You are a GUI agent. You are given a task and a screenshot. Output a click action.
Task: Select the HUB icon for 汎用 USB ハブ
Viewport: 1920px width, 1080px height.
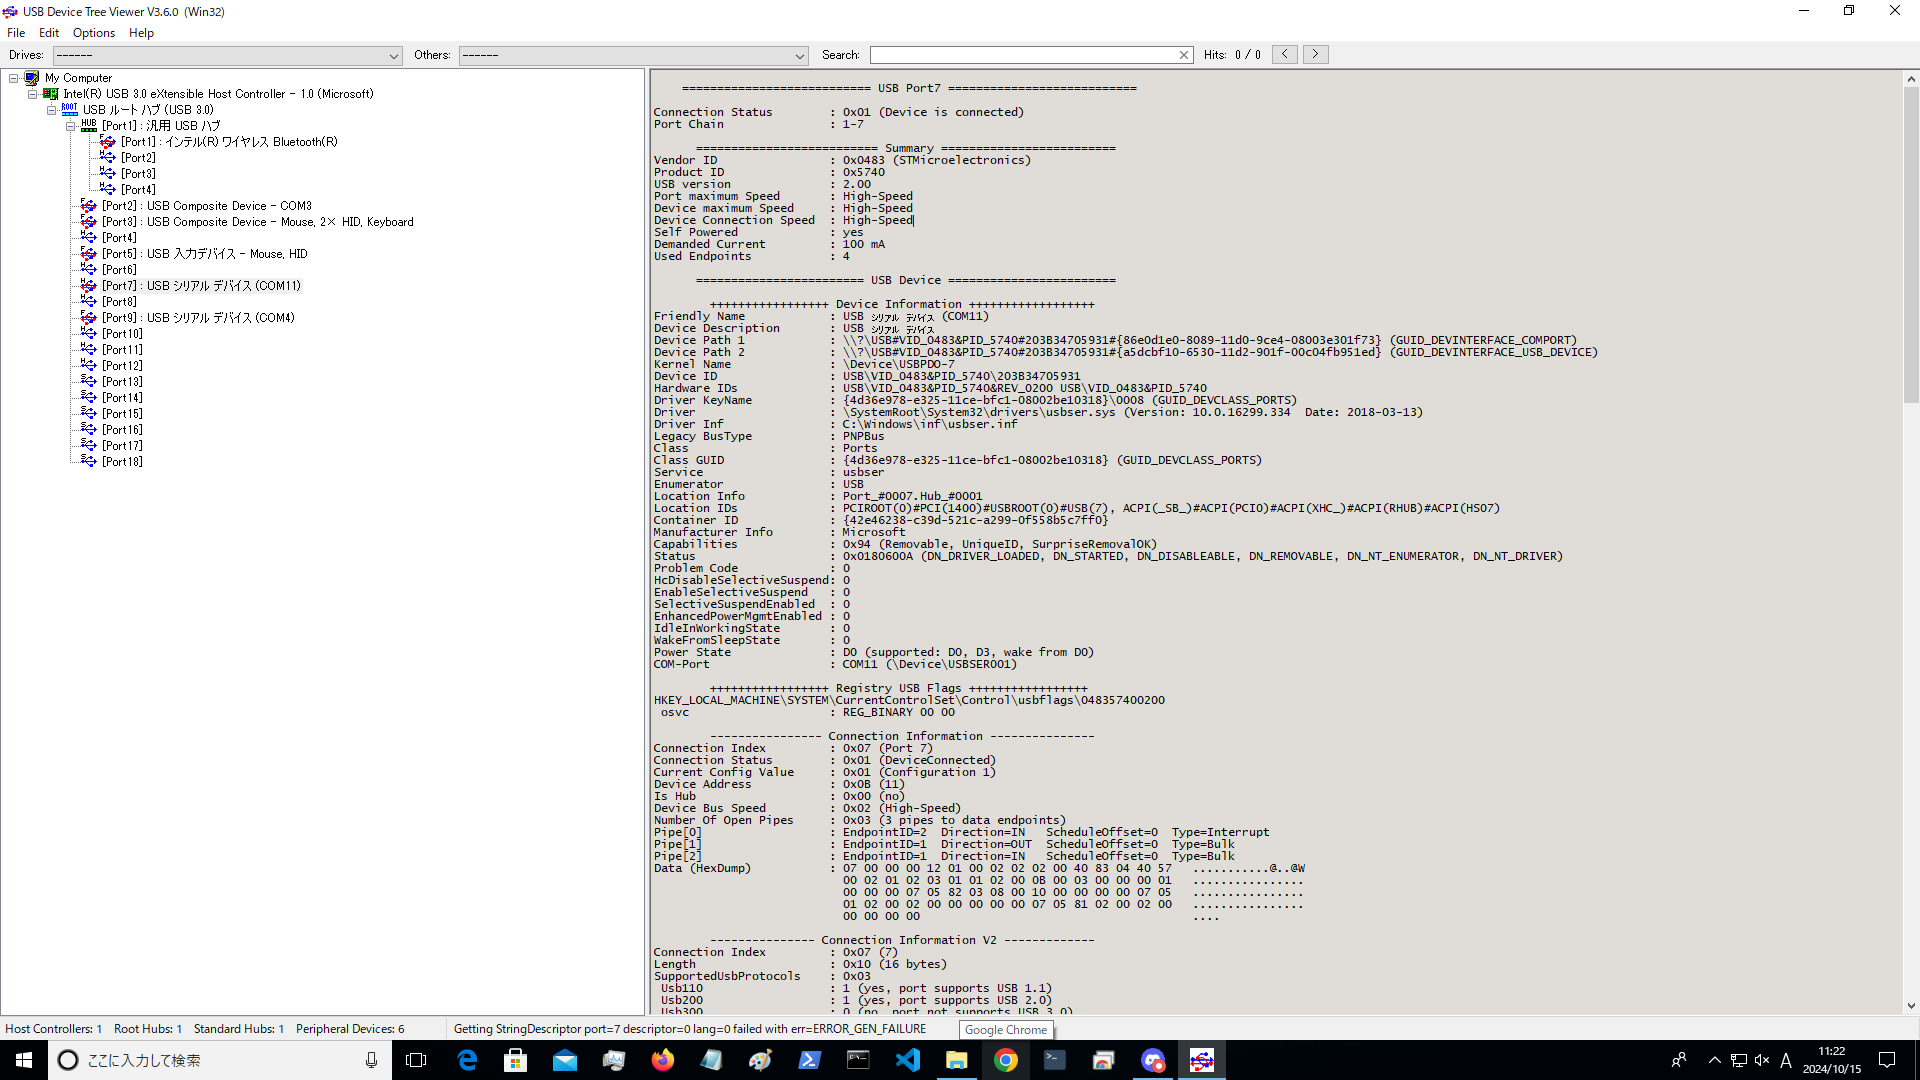tap(90, 126)
